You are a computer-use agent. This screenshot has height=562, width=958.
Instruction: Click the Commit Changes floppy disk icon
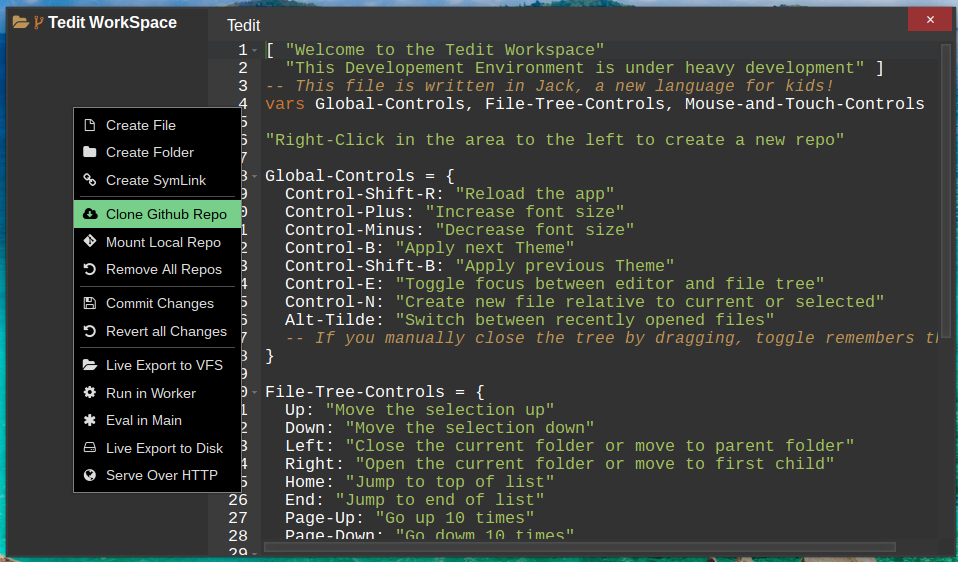click(90, 303)
